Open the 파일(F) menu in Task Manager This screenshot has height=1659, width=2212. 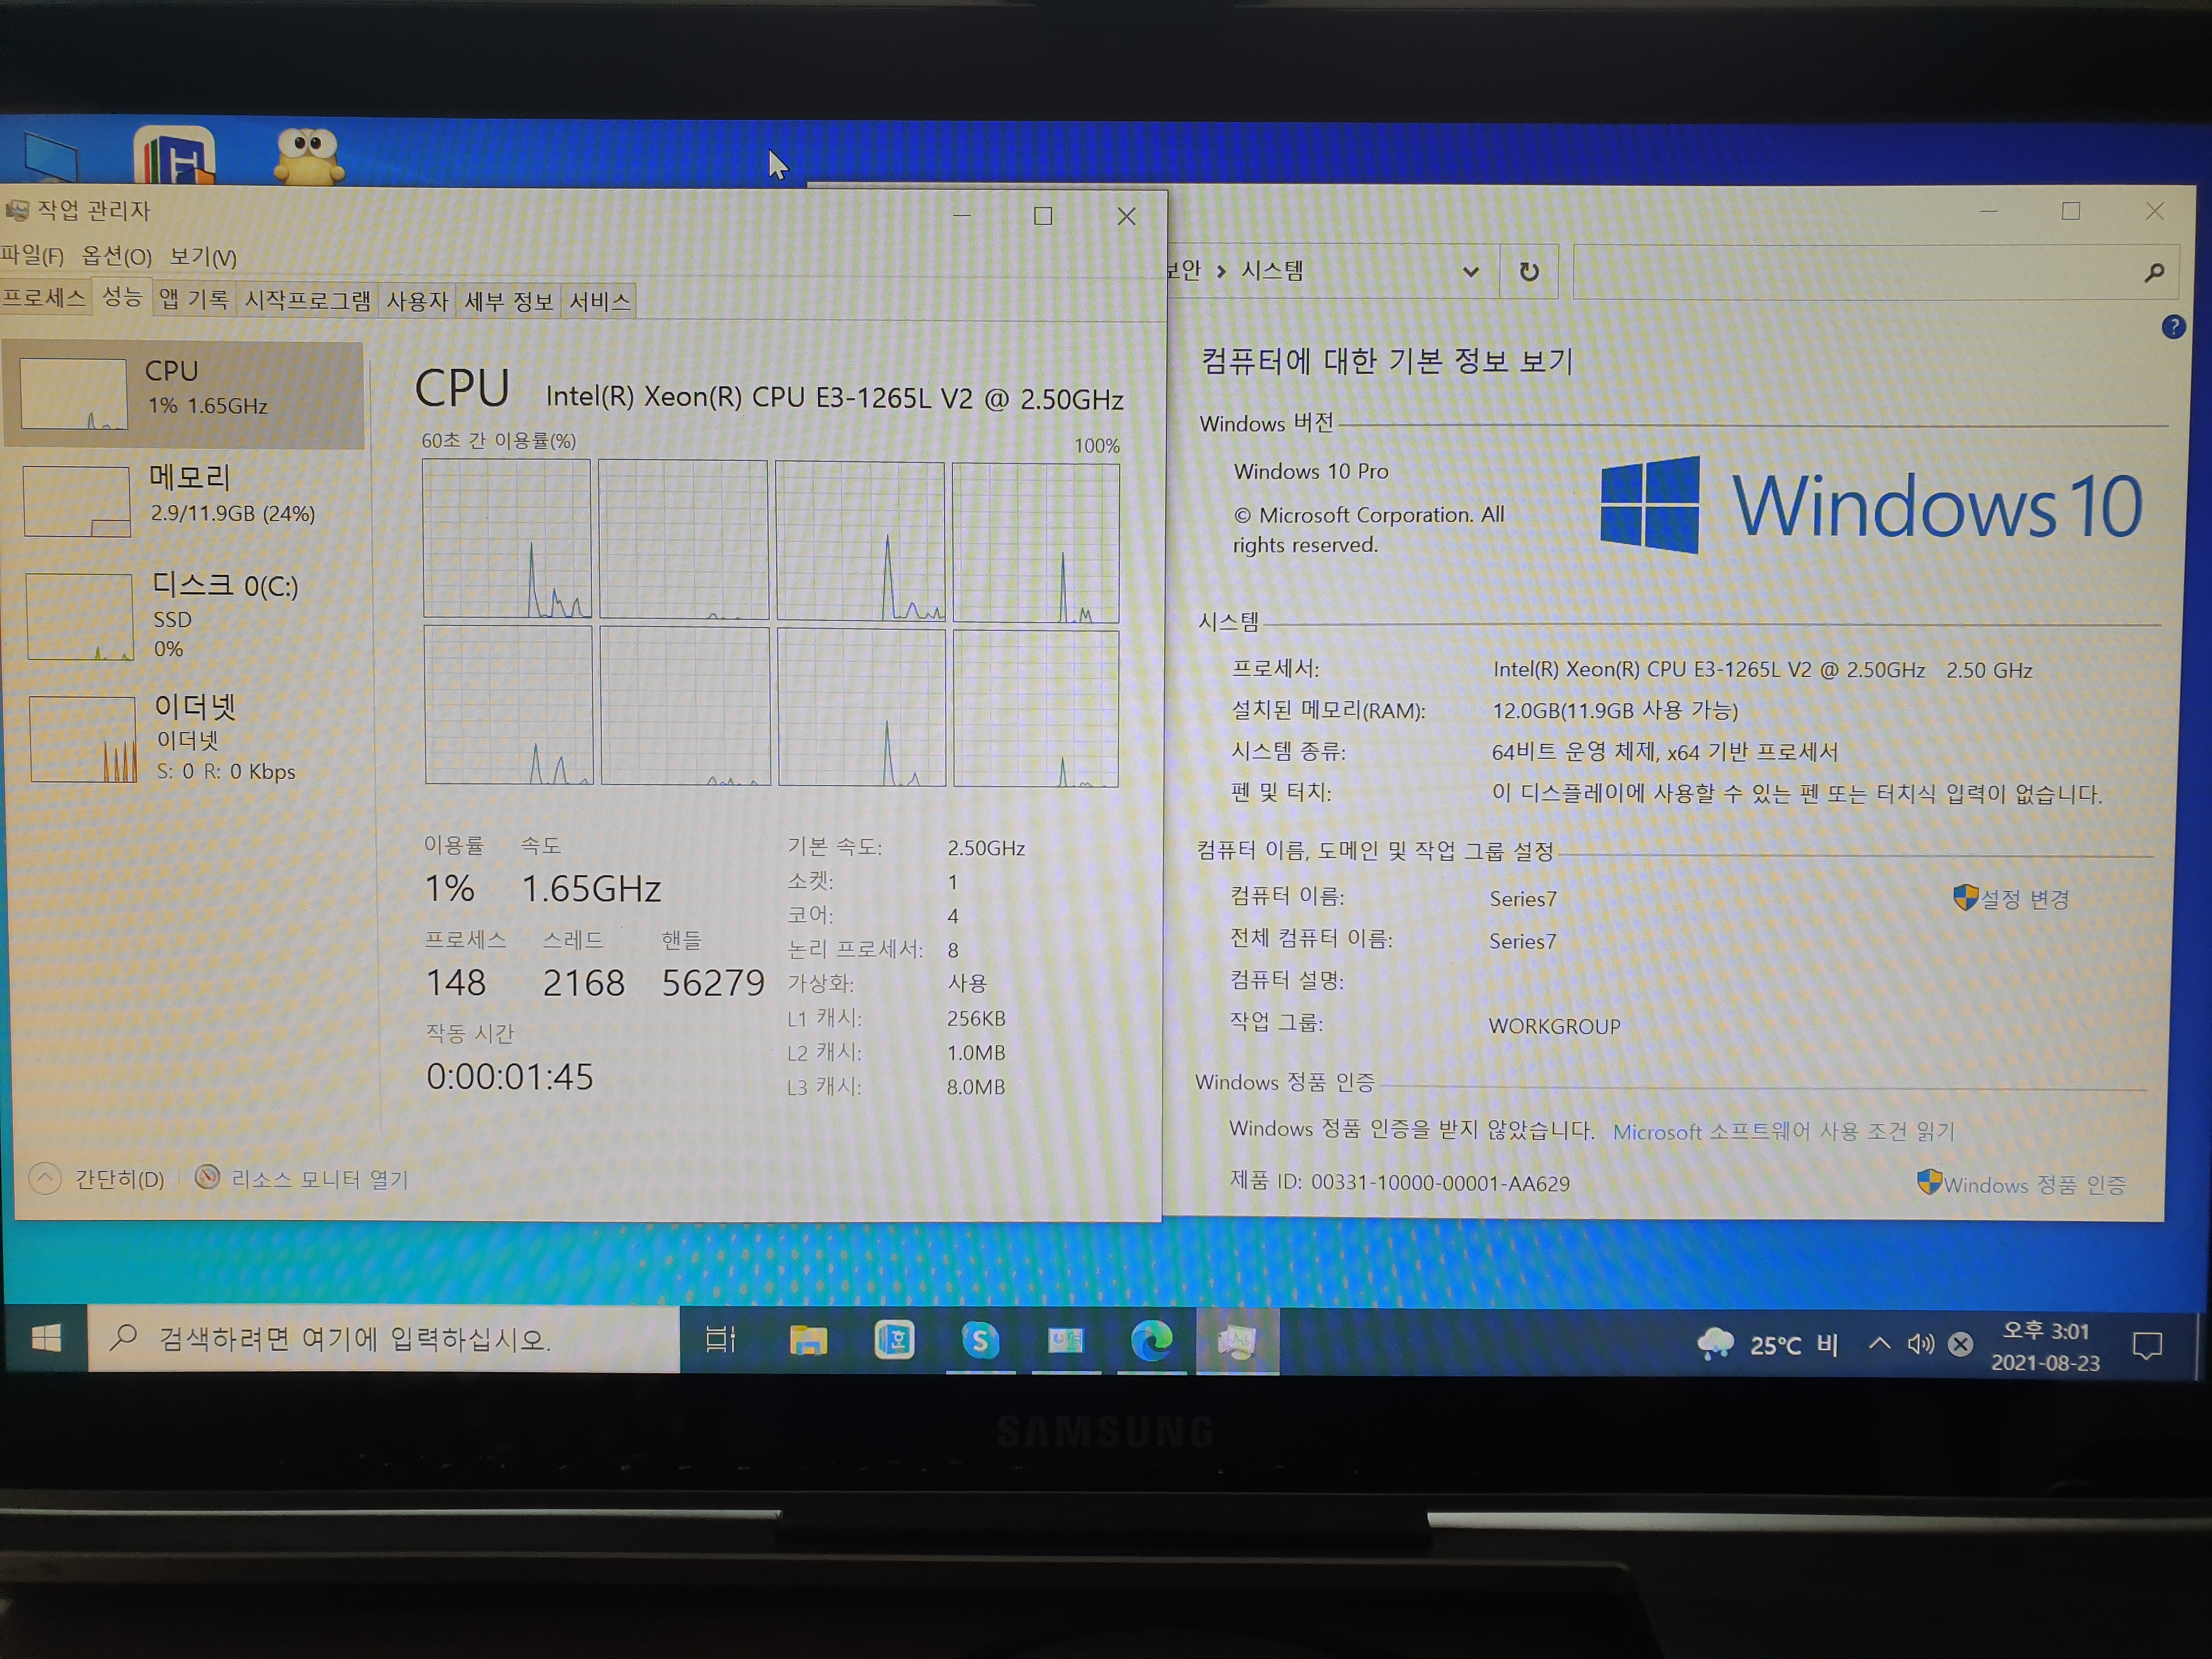pyautogui.click(x=32, y=256)
